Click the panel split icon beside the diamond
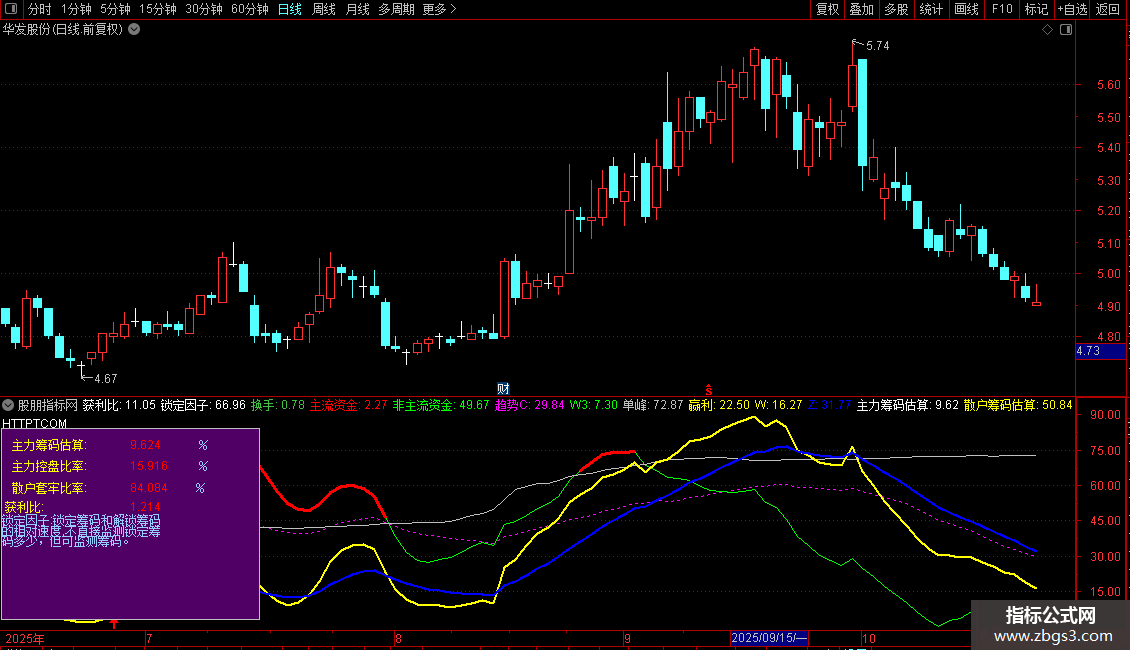The height and width of the screenshot is (650, 1130). (x=1066, y=30)
